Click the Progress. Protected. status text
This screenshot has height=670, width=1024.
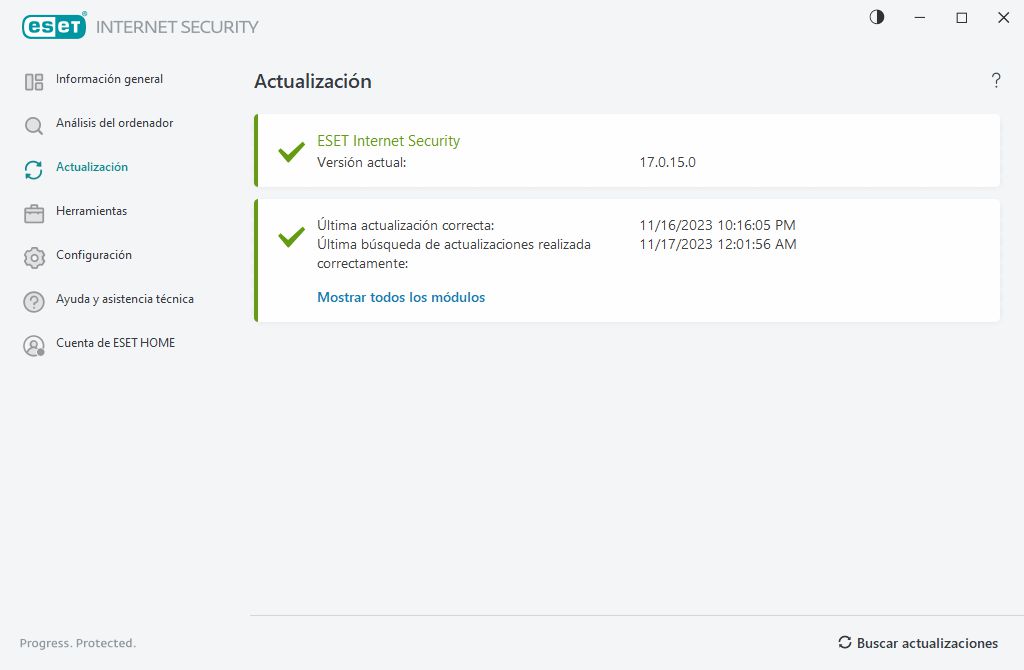coord(78,643)
